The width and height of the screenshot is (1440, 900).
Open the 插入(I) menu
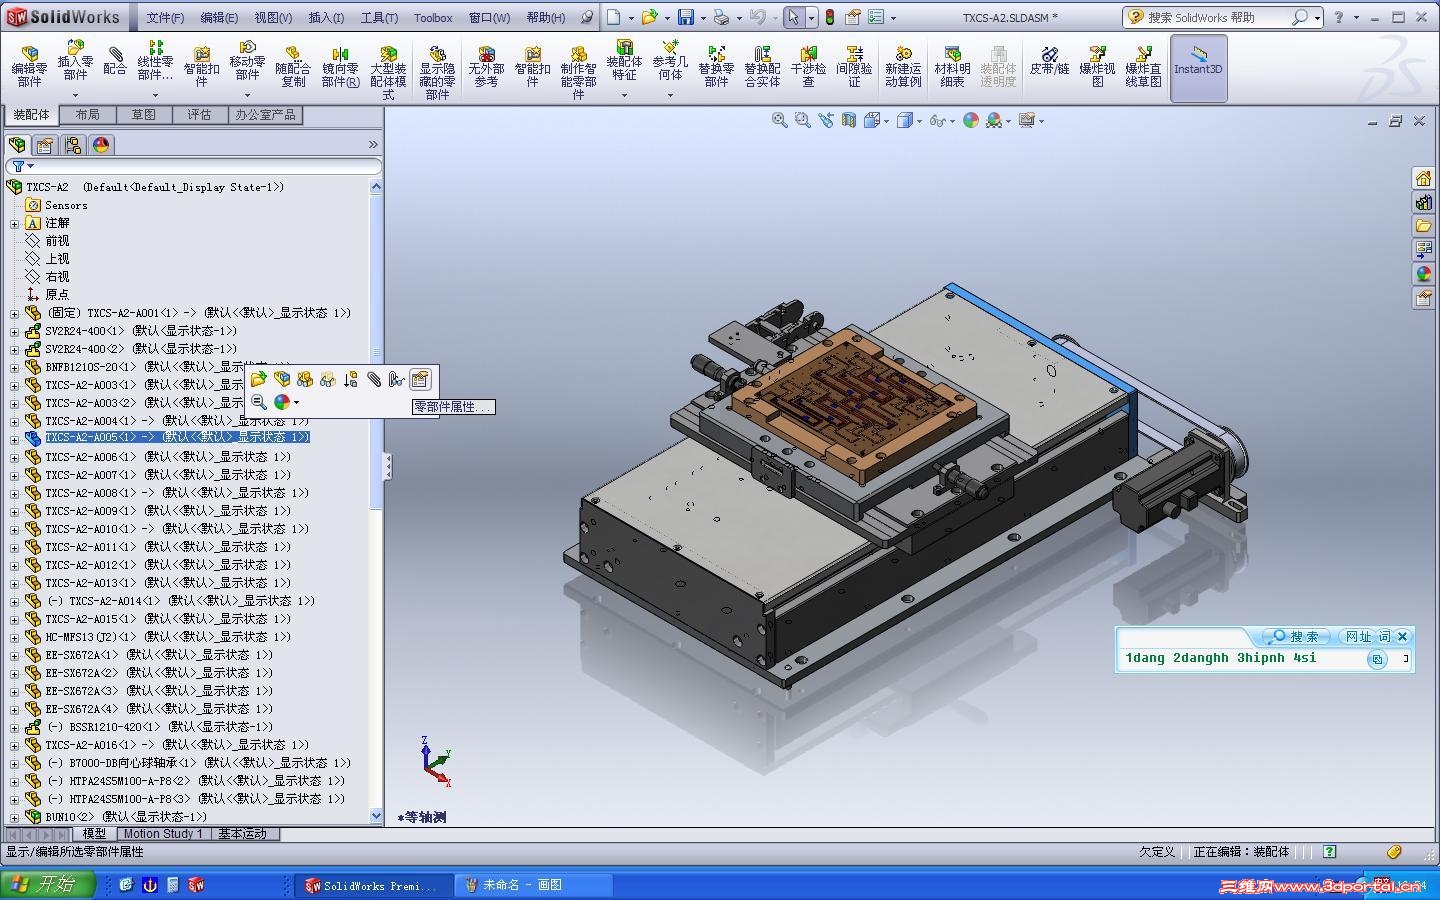tap(326, 17)
